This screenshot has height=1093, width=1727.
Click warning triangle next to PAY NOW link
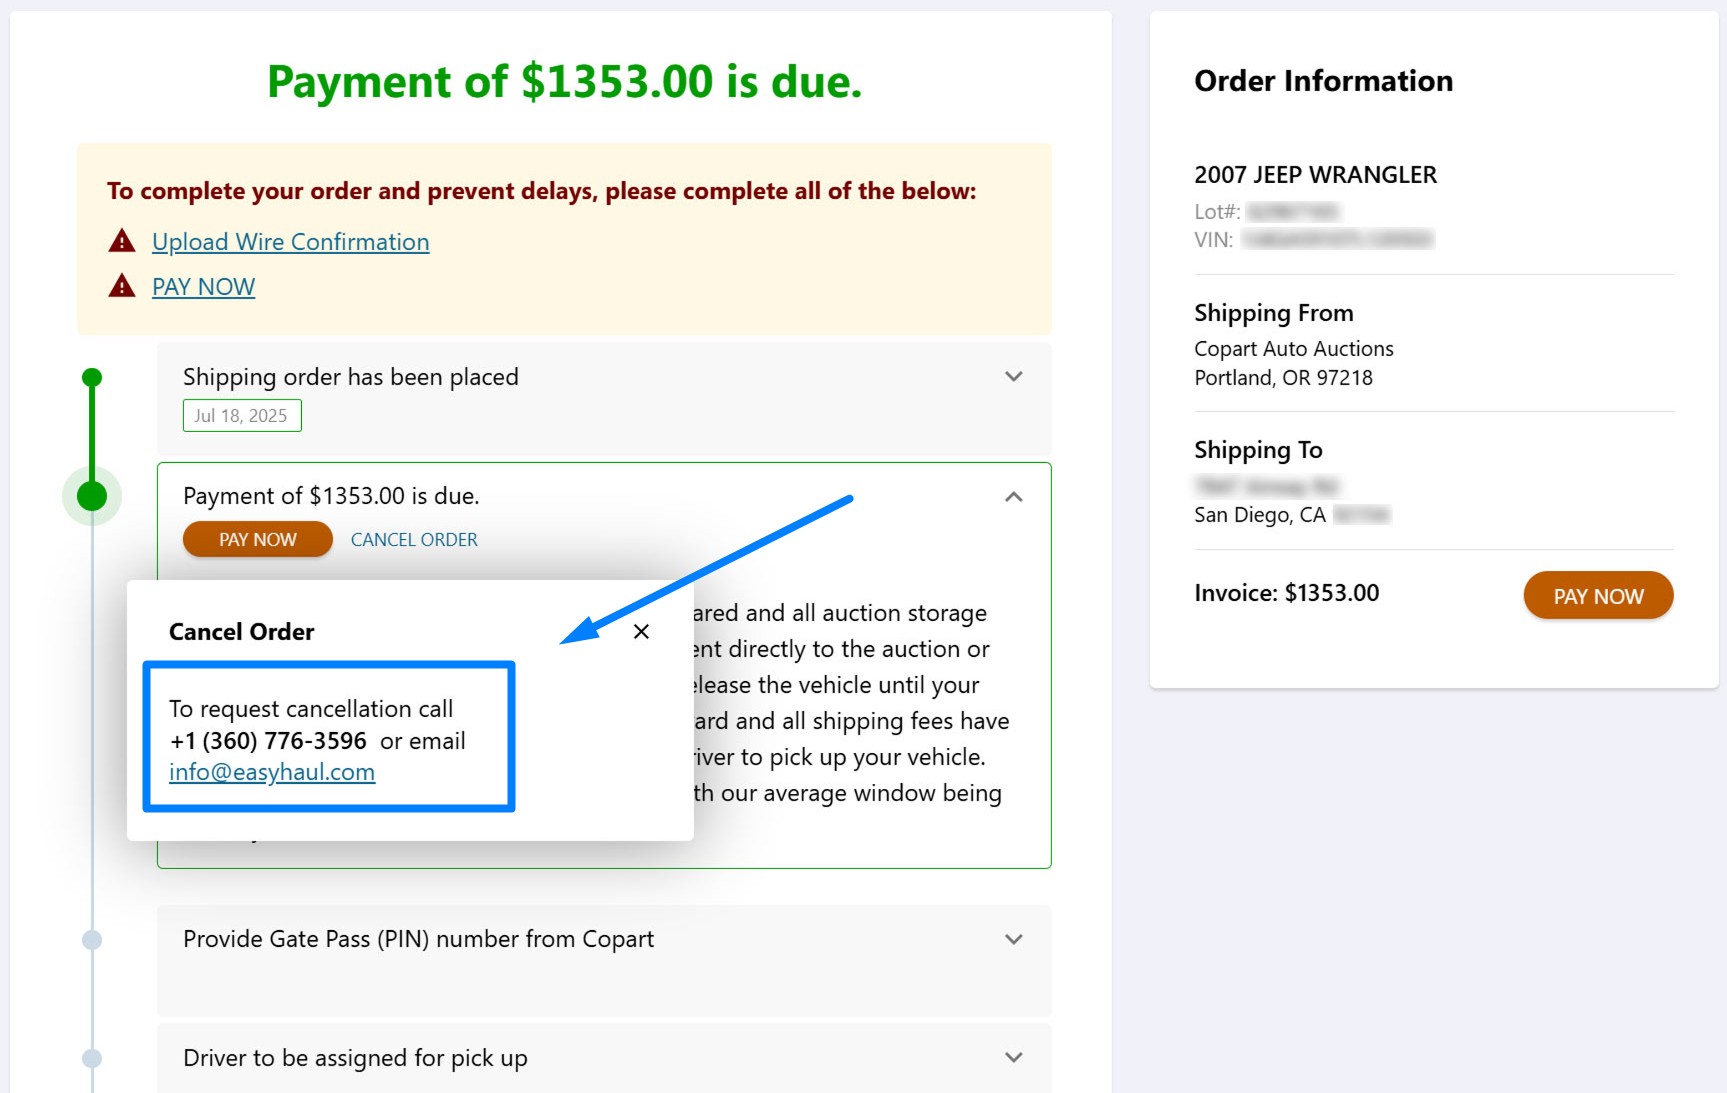click(122, 286)
